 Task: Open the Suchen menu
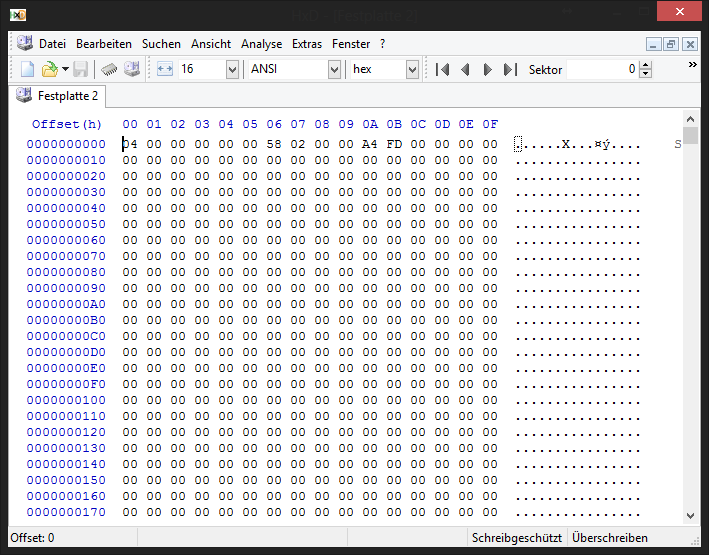click(x=161, y=44)
